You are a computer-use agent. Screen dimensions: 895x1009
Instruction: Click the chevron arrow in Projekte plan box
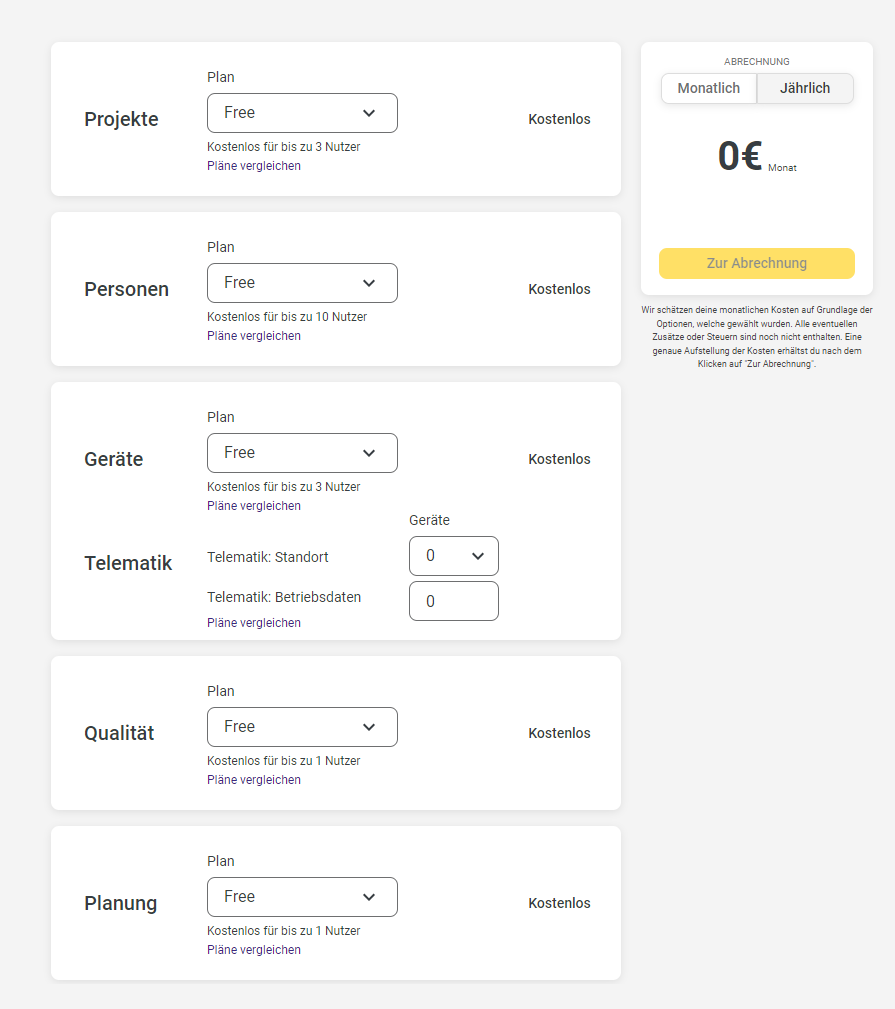[x=369, y=113]
